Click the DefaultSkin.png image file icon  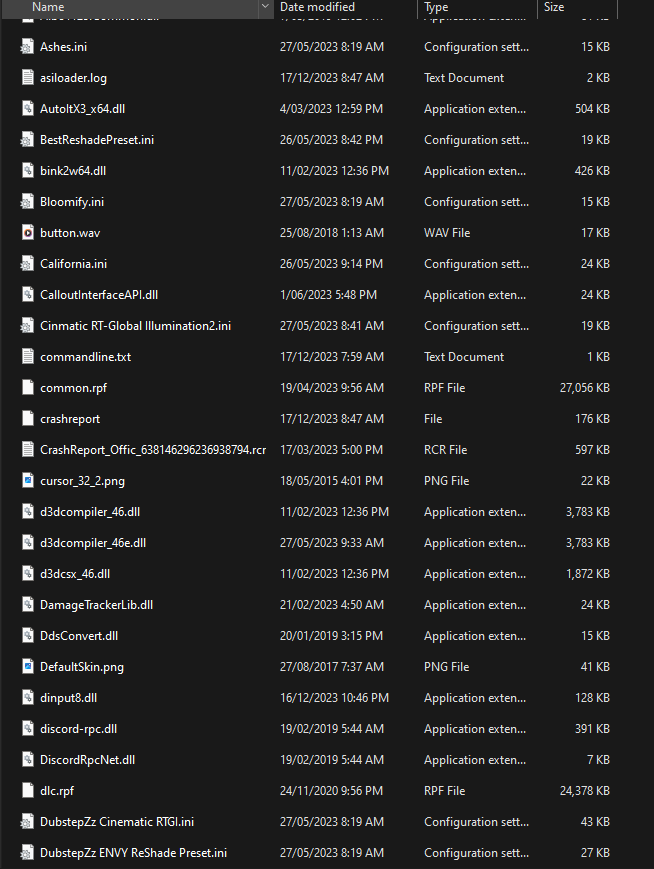tap(27, 667)
